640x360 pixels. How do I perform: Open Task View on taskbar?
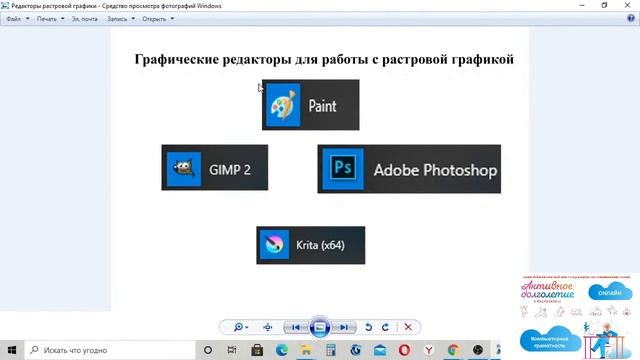(x=232, y=350)
